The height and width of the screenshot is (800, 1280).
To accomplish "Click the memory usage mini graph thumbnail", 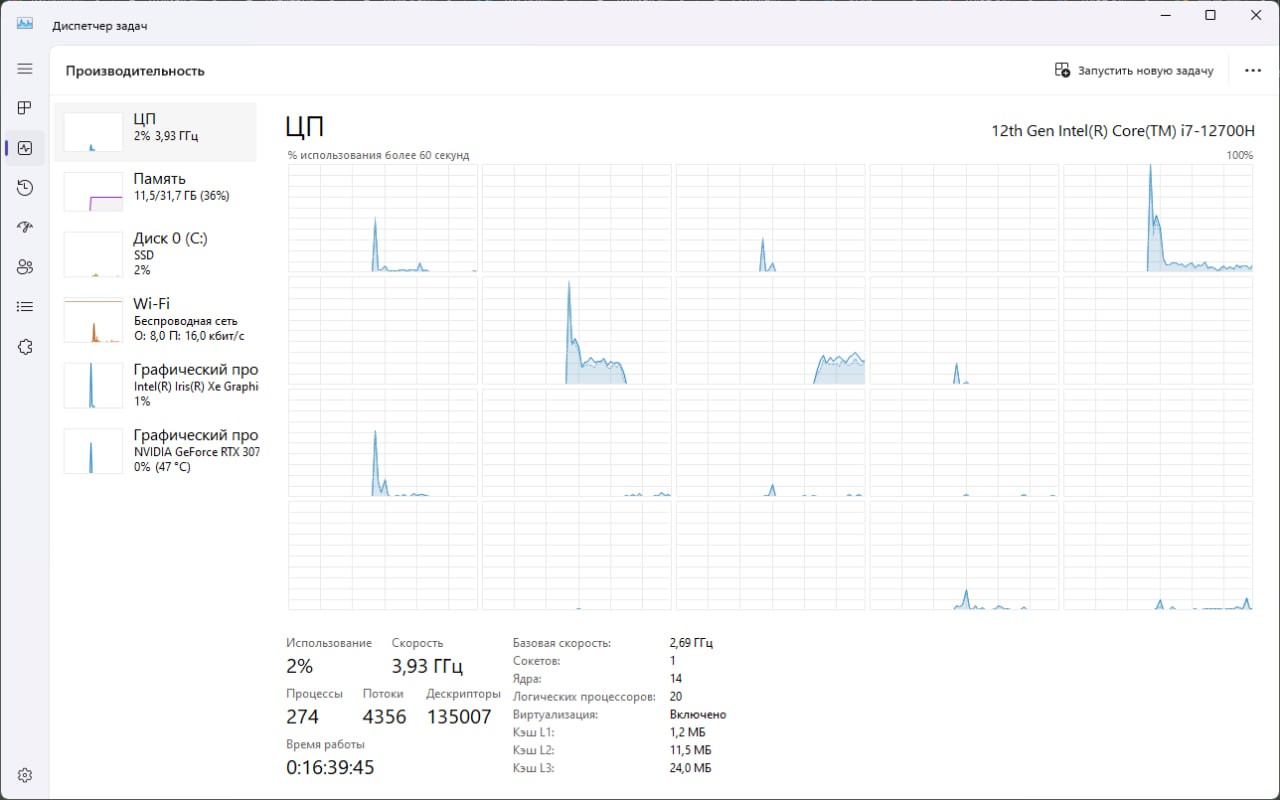I will pos(93,191).
